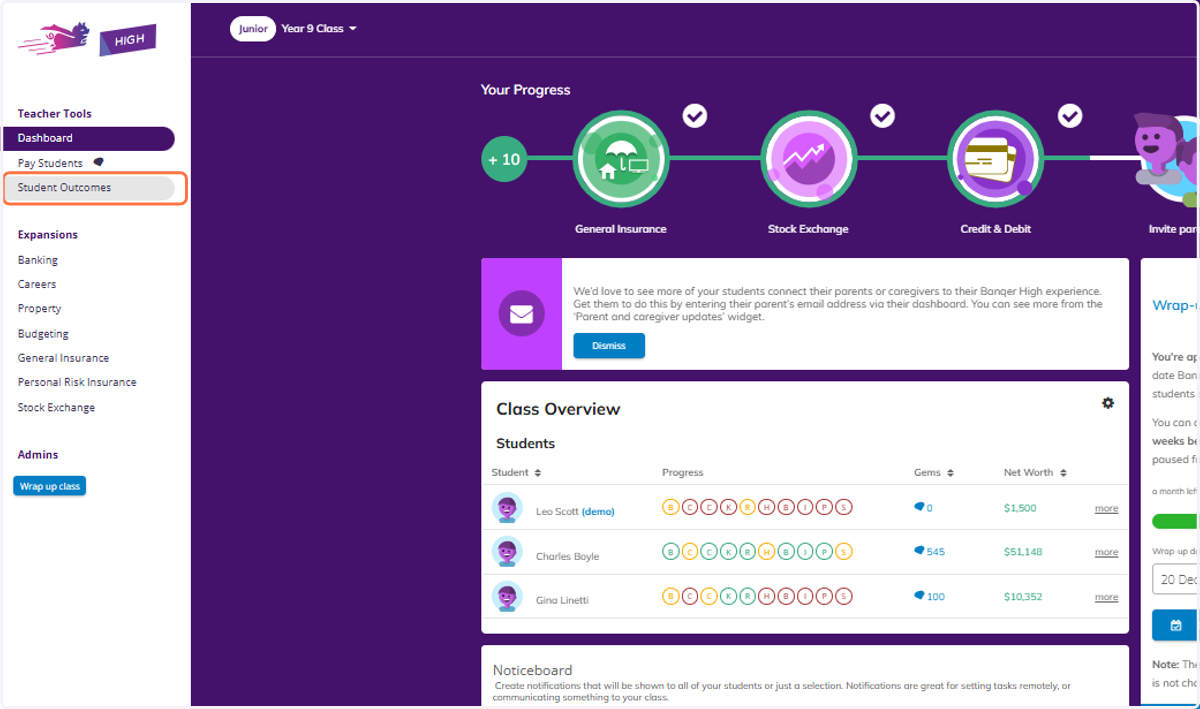Dismiss the parent connection notice
The height and width of the screenshot is (709, 1200).
(609, 346)
